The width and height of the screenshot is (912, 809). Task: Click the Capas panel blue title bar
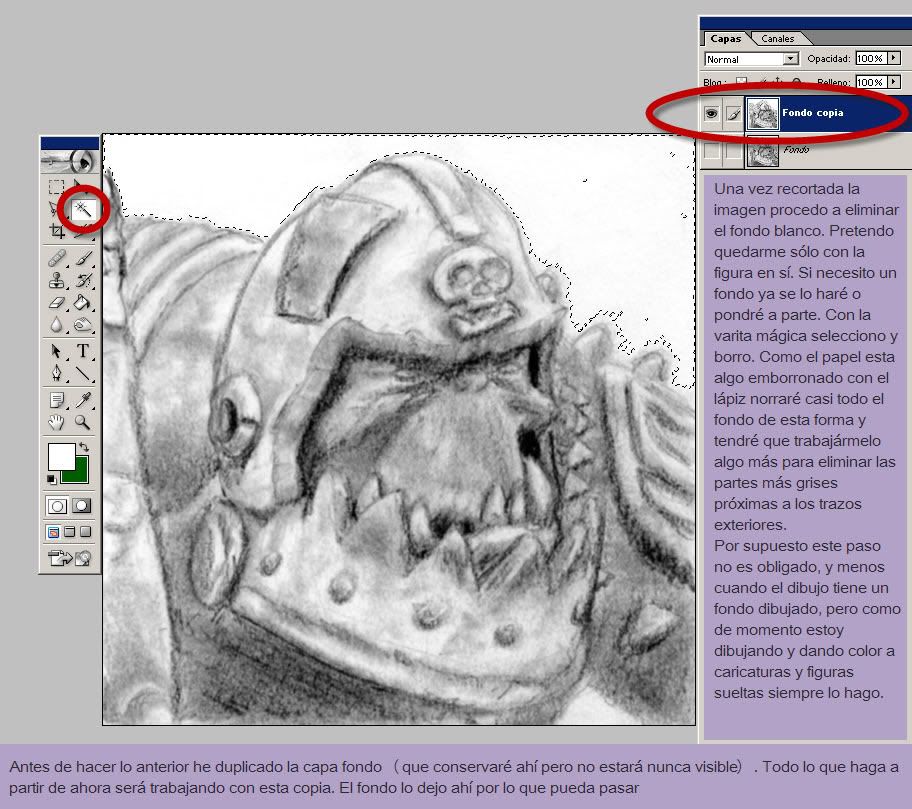(806, 24)
